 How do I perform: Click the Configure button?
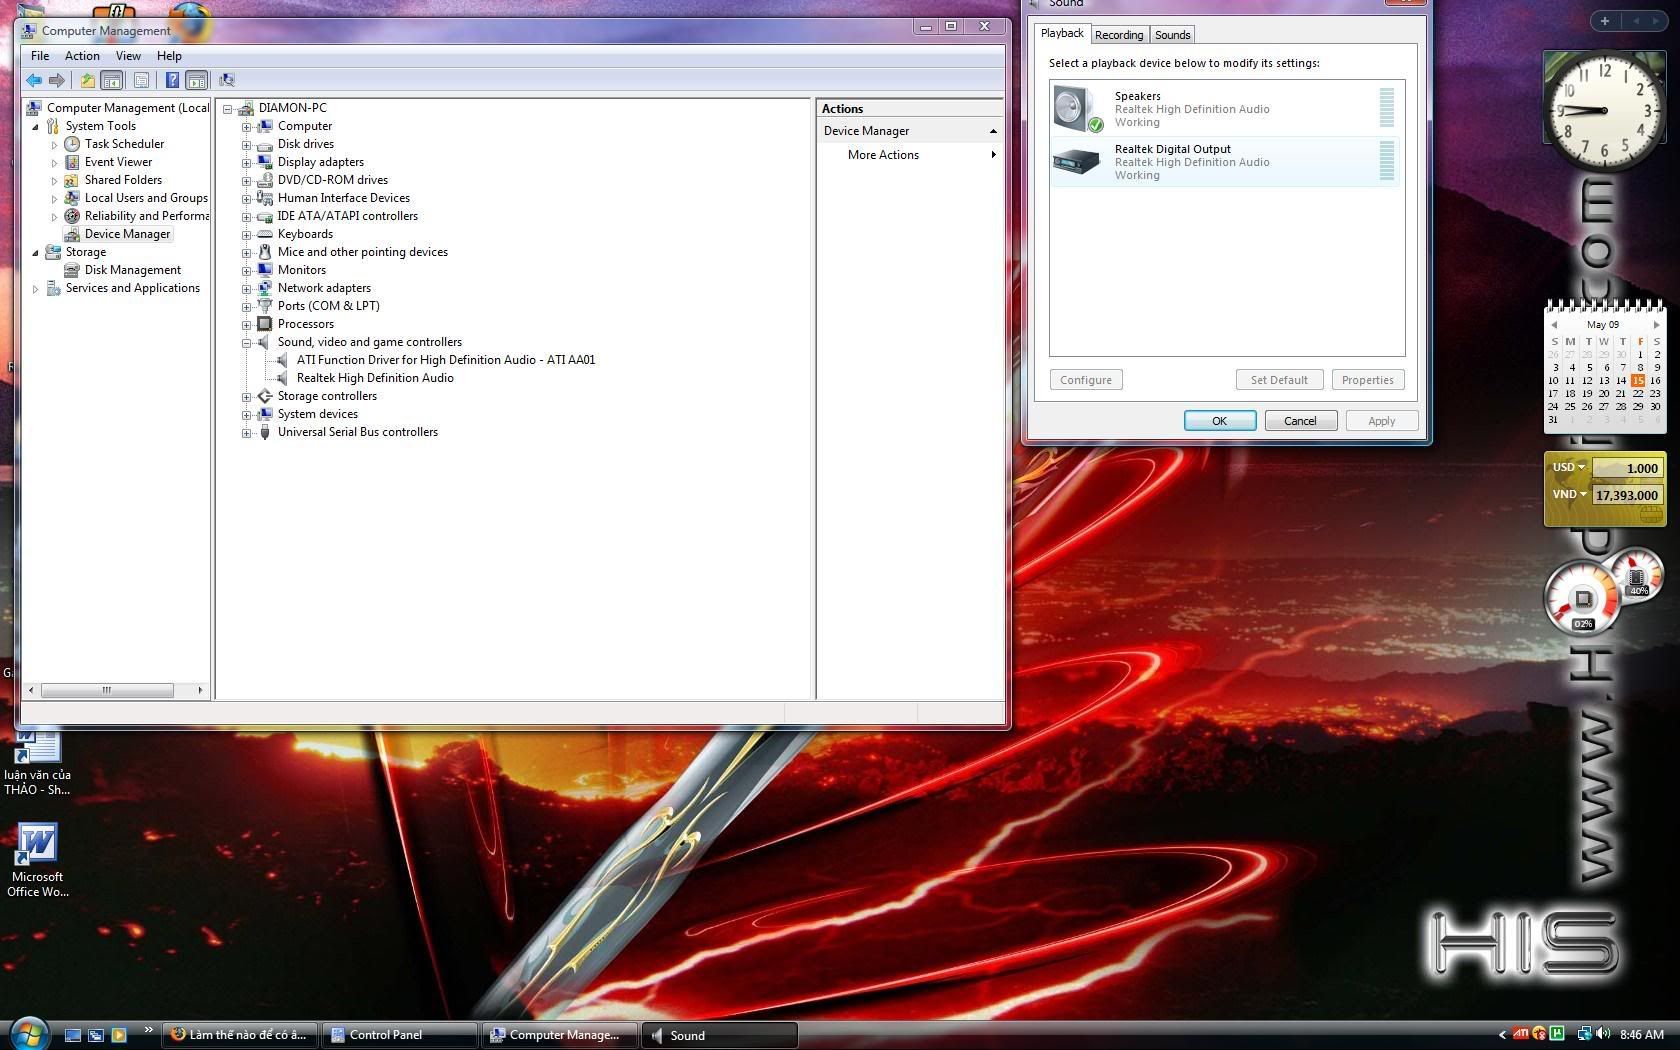tap(1086, 380)
